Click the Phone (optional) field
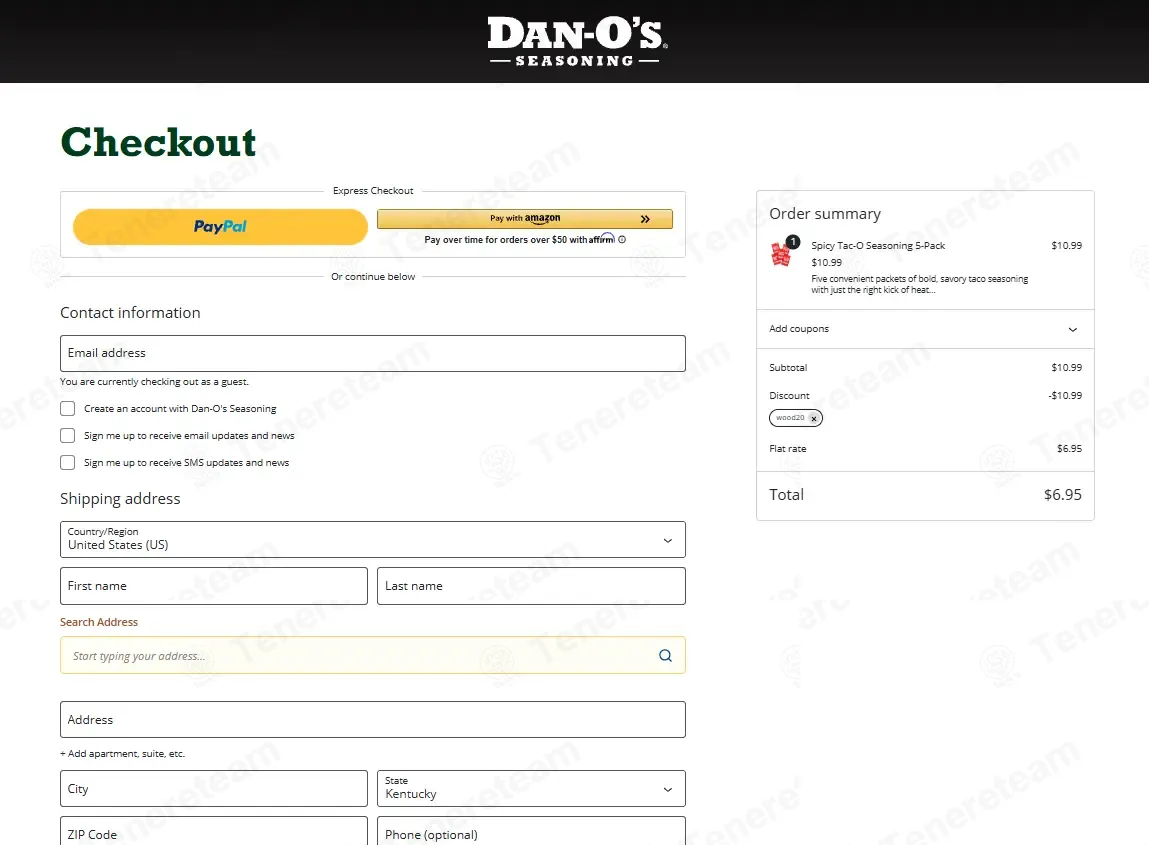Image resolution: width=1149 pixels, height=845 pixels. click(x=531, y=831)
